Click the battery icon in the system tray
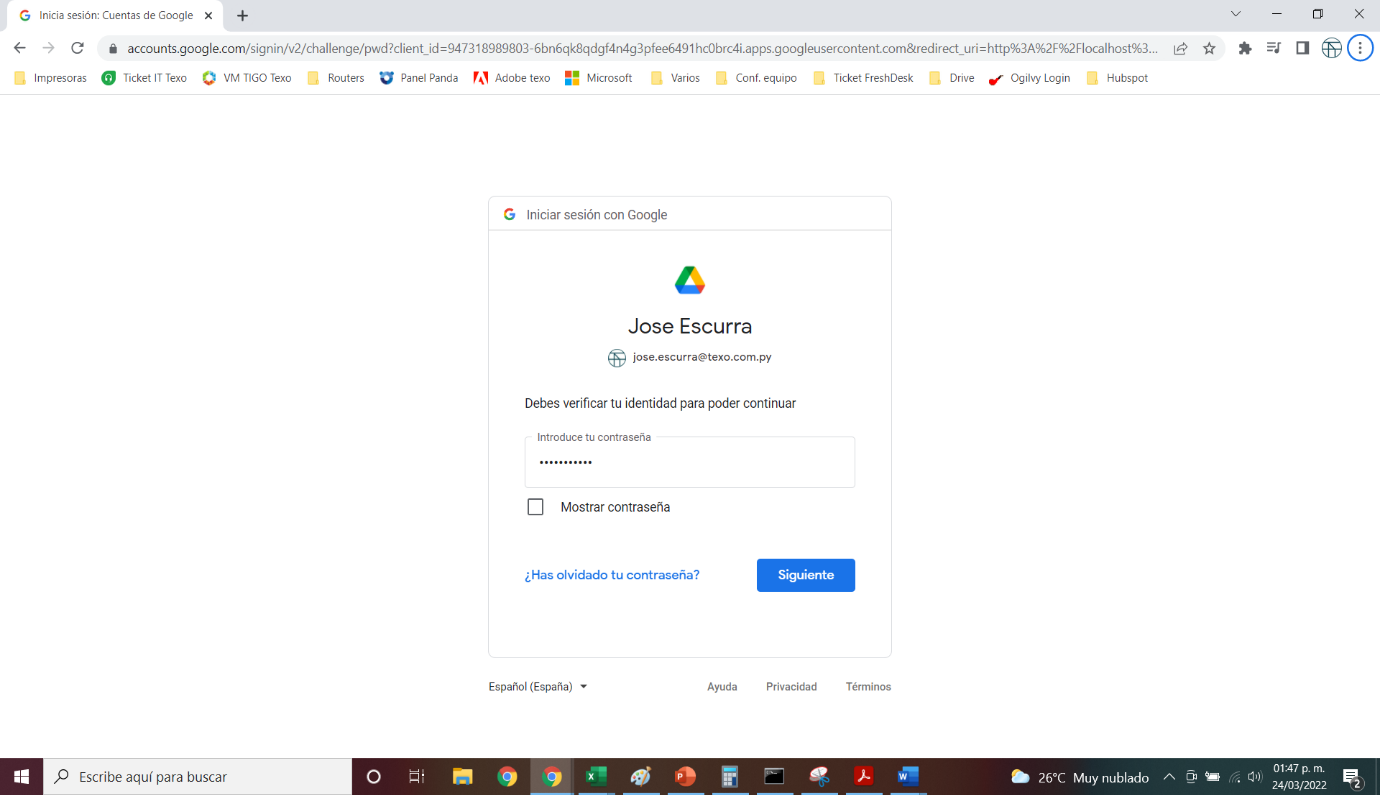This screenshot has width=1380, height=795. (x=1213, y=777)
